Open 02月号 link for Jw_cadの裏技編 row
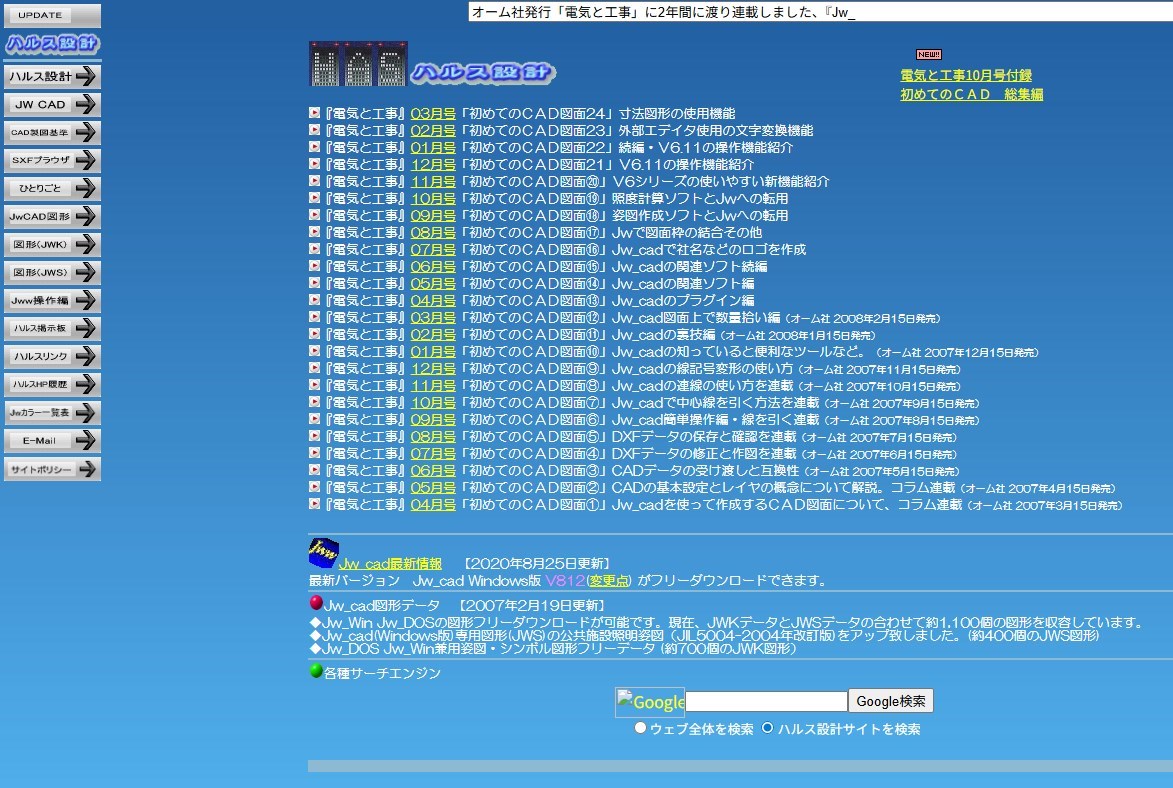1173x788 pixels. click(433, 335)
